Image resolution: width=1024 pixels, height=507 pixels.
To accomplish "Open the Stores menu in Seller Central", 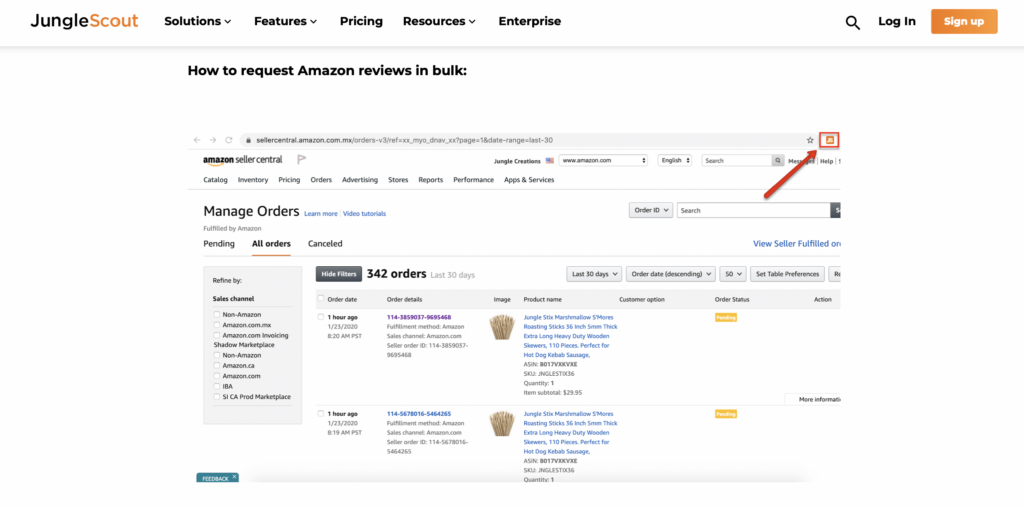I will point(398,180).
